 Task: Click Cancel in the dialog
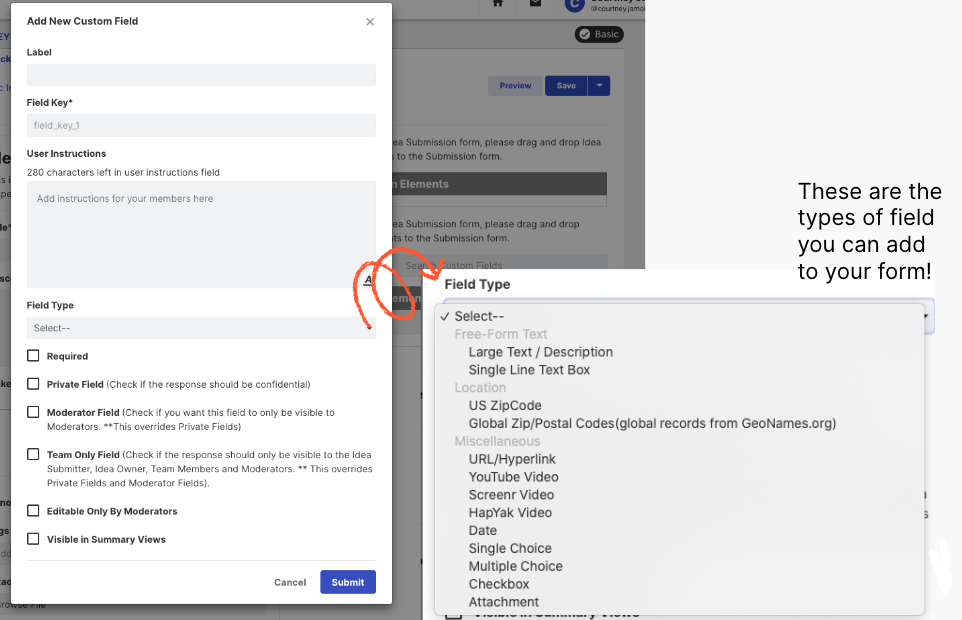290,582
